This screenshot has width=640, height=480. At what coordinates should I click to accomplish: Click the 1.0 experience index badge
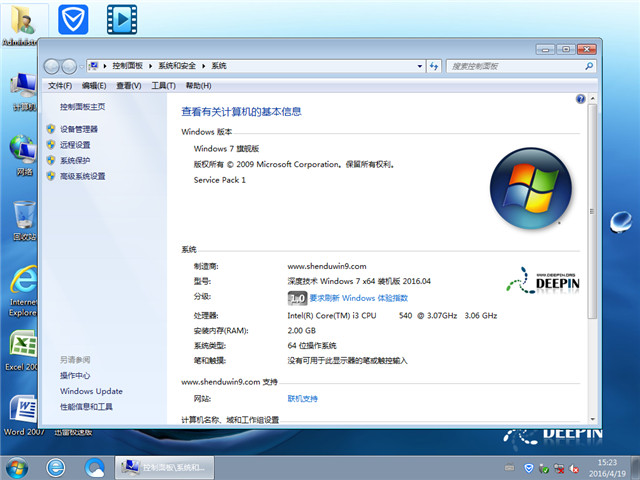coord(297,298)
